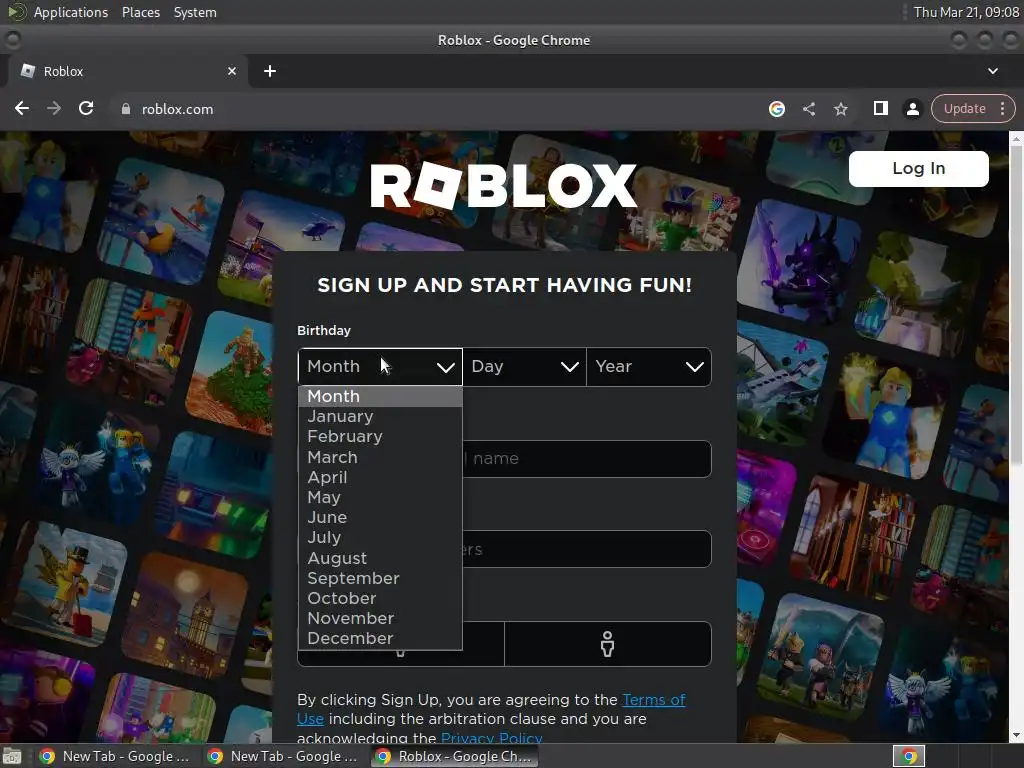Reload the Roblox page
Screen dimensions: 1024x768
pyautogui.click(x=86, y=108)
